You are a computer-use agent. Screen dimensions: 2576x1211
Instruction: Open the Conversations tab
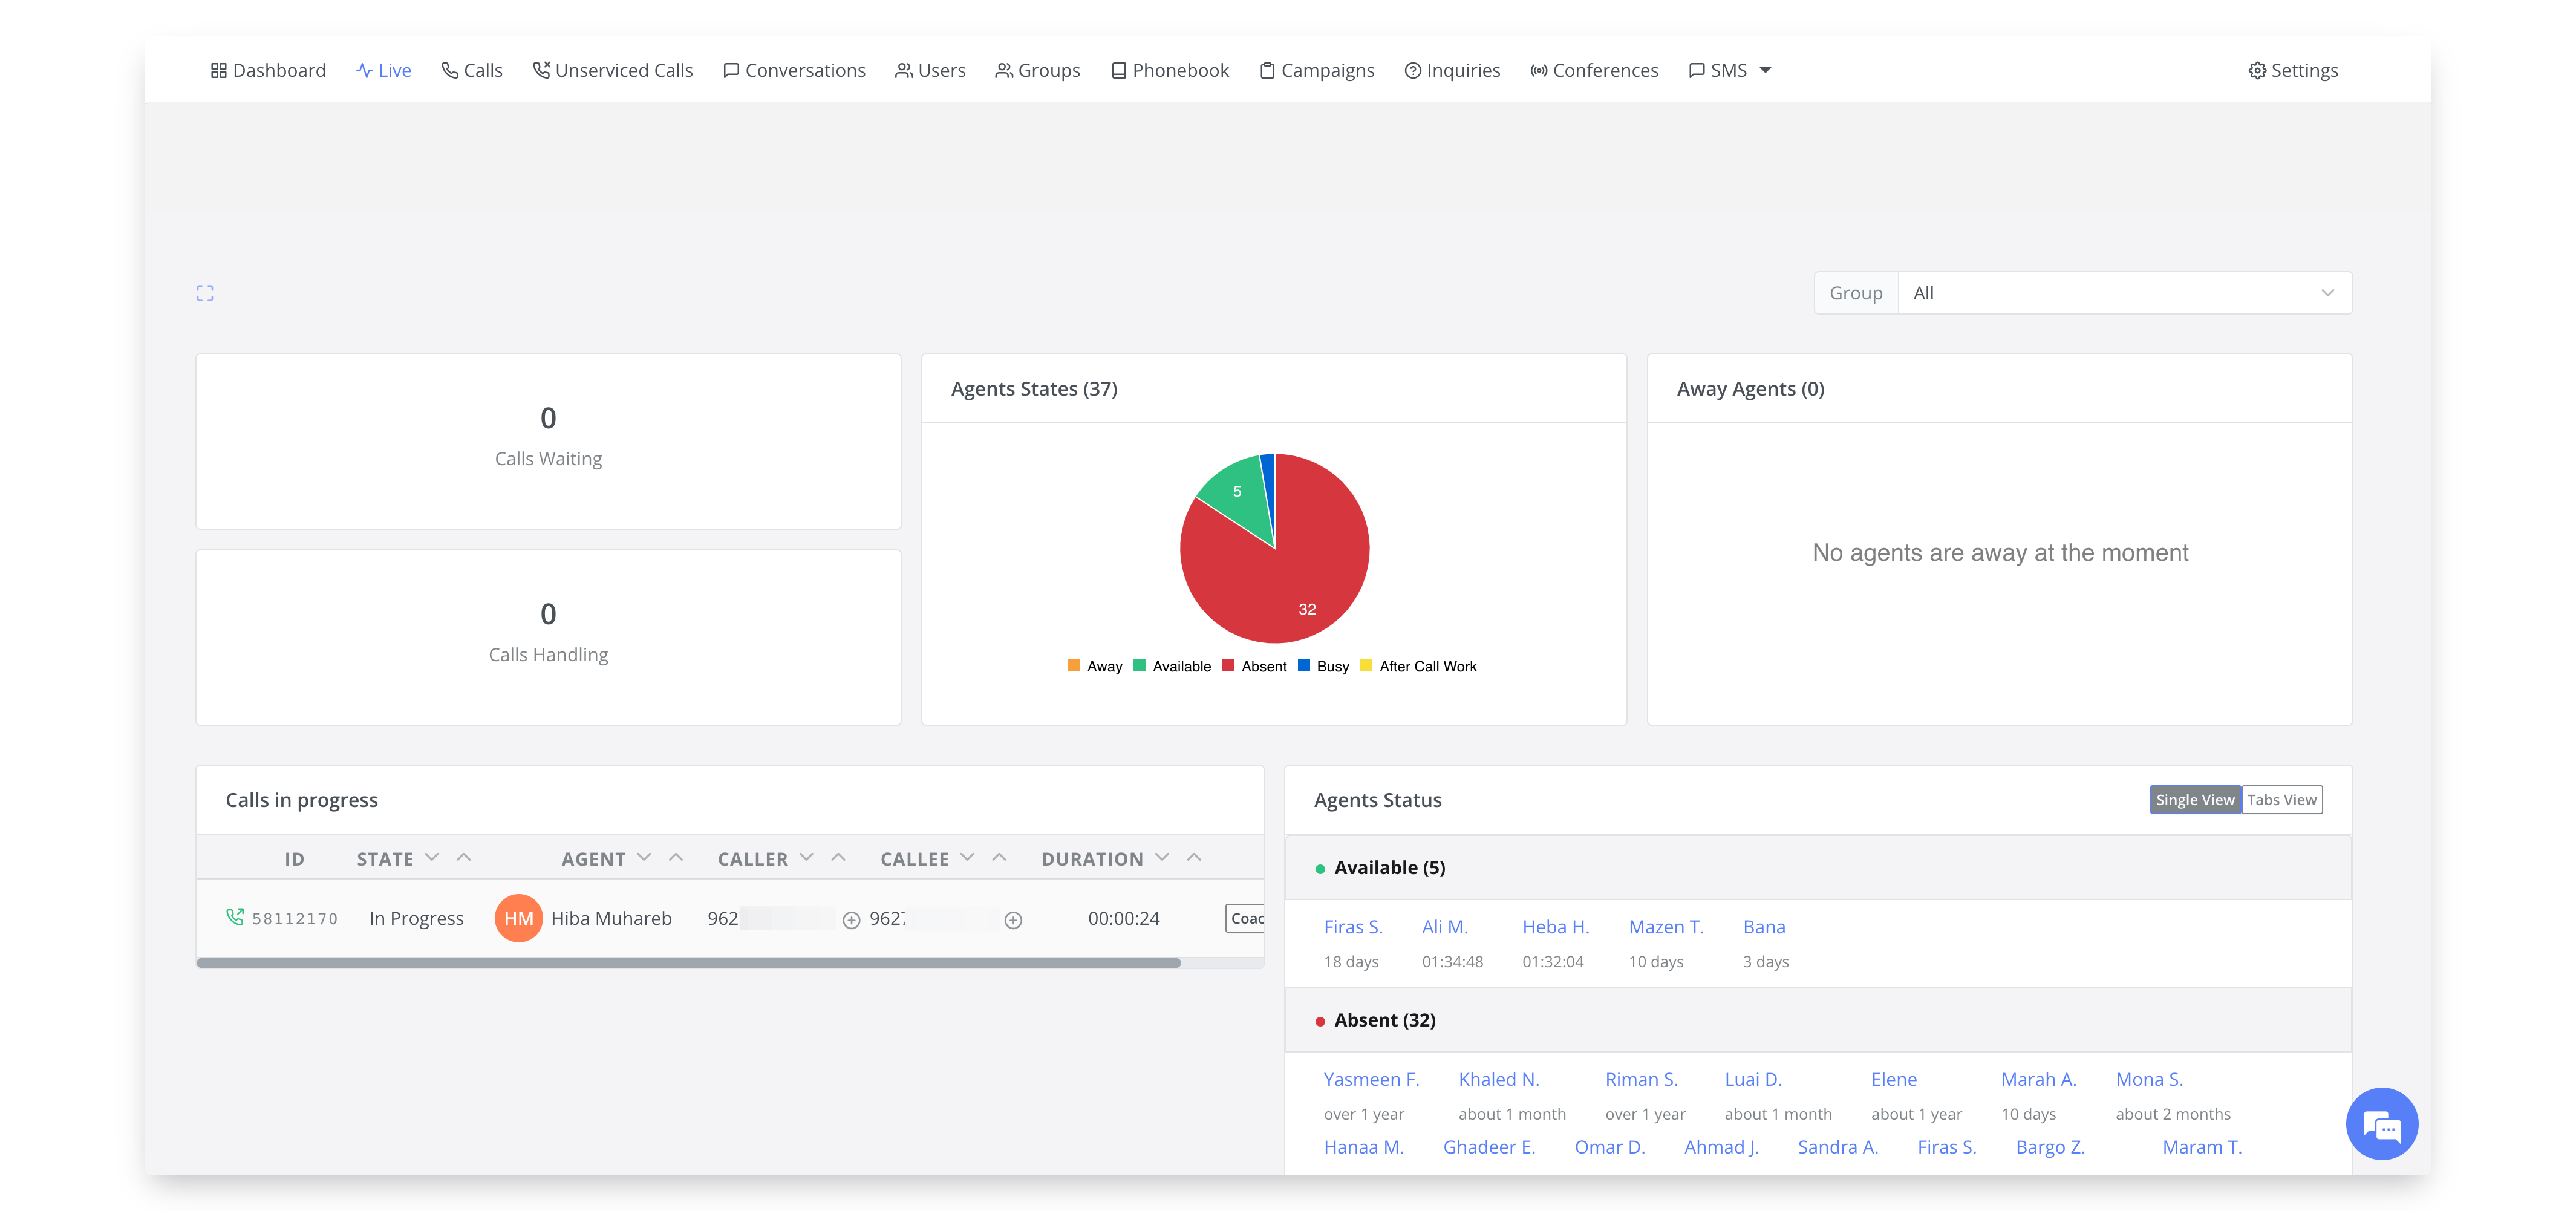pos(794,70)
